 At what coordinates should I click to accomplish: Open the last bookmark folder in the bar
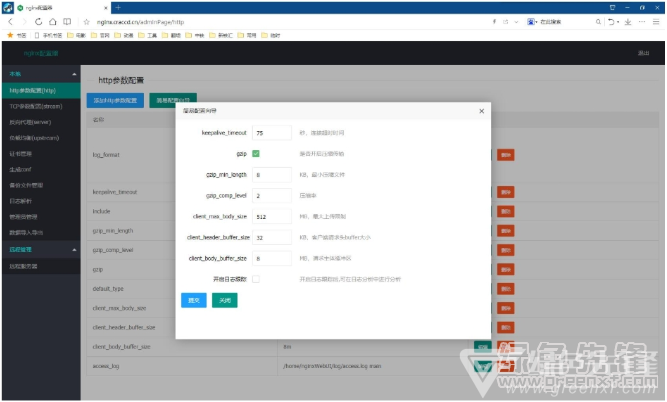271,35
